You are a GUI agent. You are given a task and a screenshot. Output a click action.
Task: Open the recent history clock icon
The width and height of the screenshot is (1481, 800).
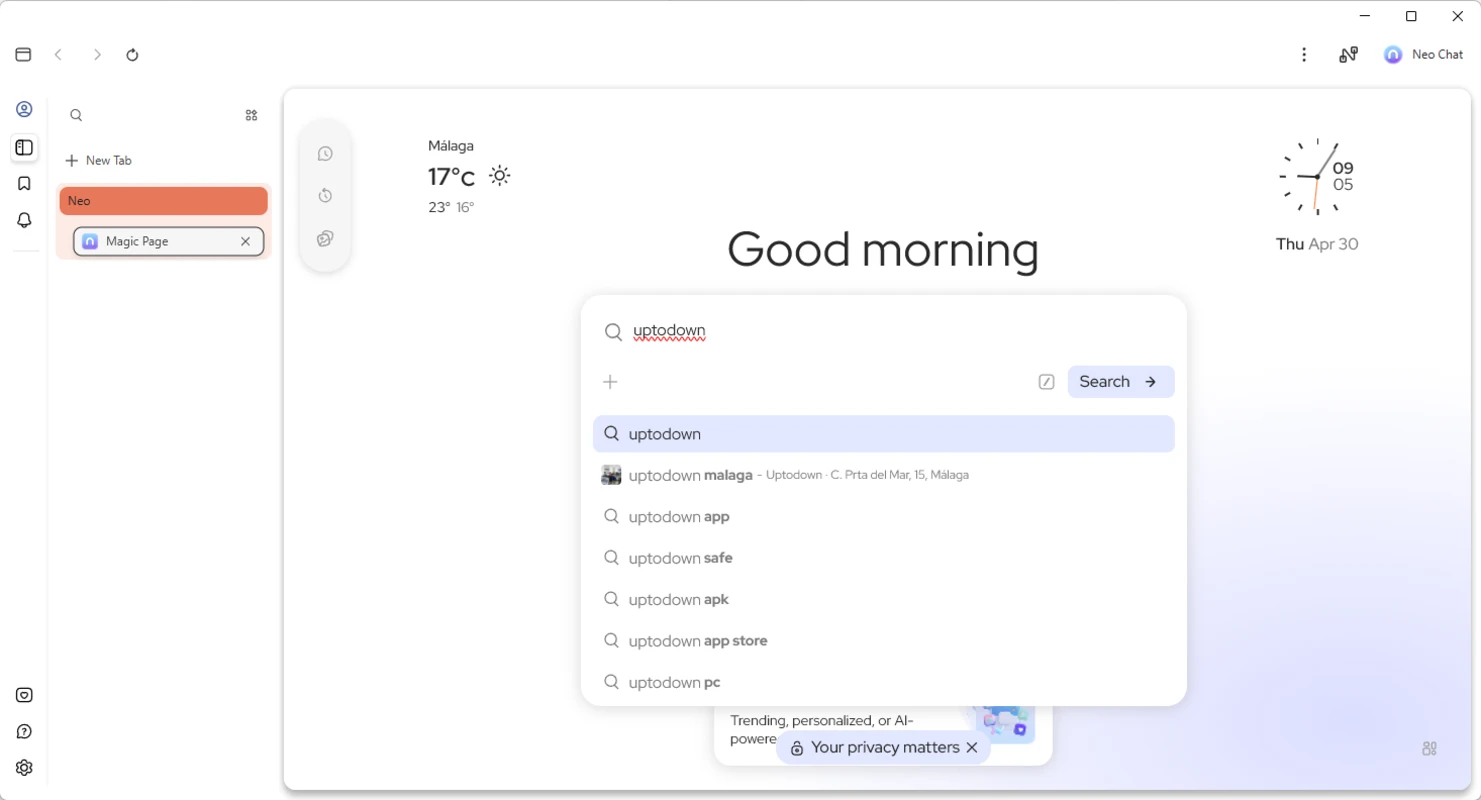(325, 196)
